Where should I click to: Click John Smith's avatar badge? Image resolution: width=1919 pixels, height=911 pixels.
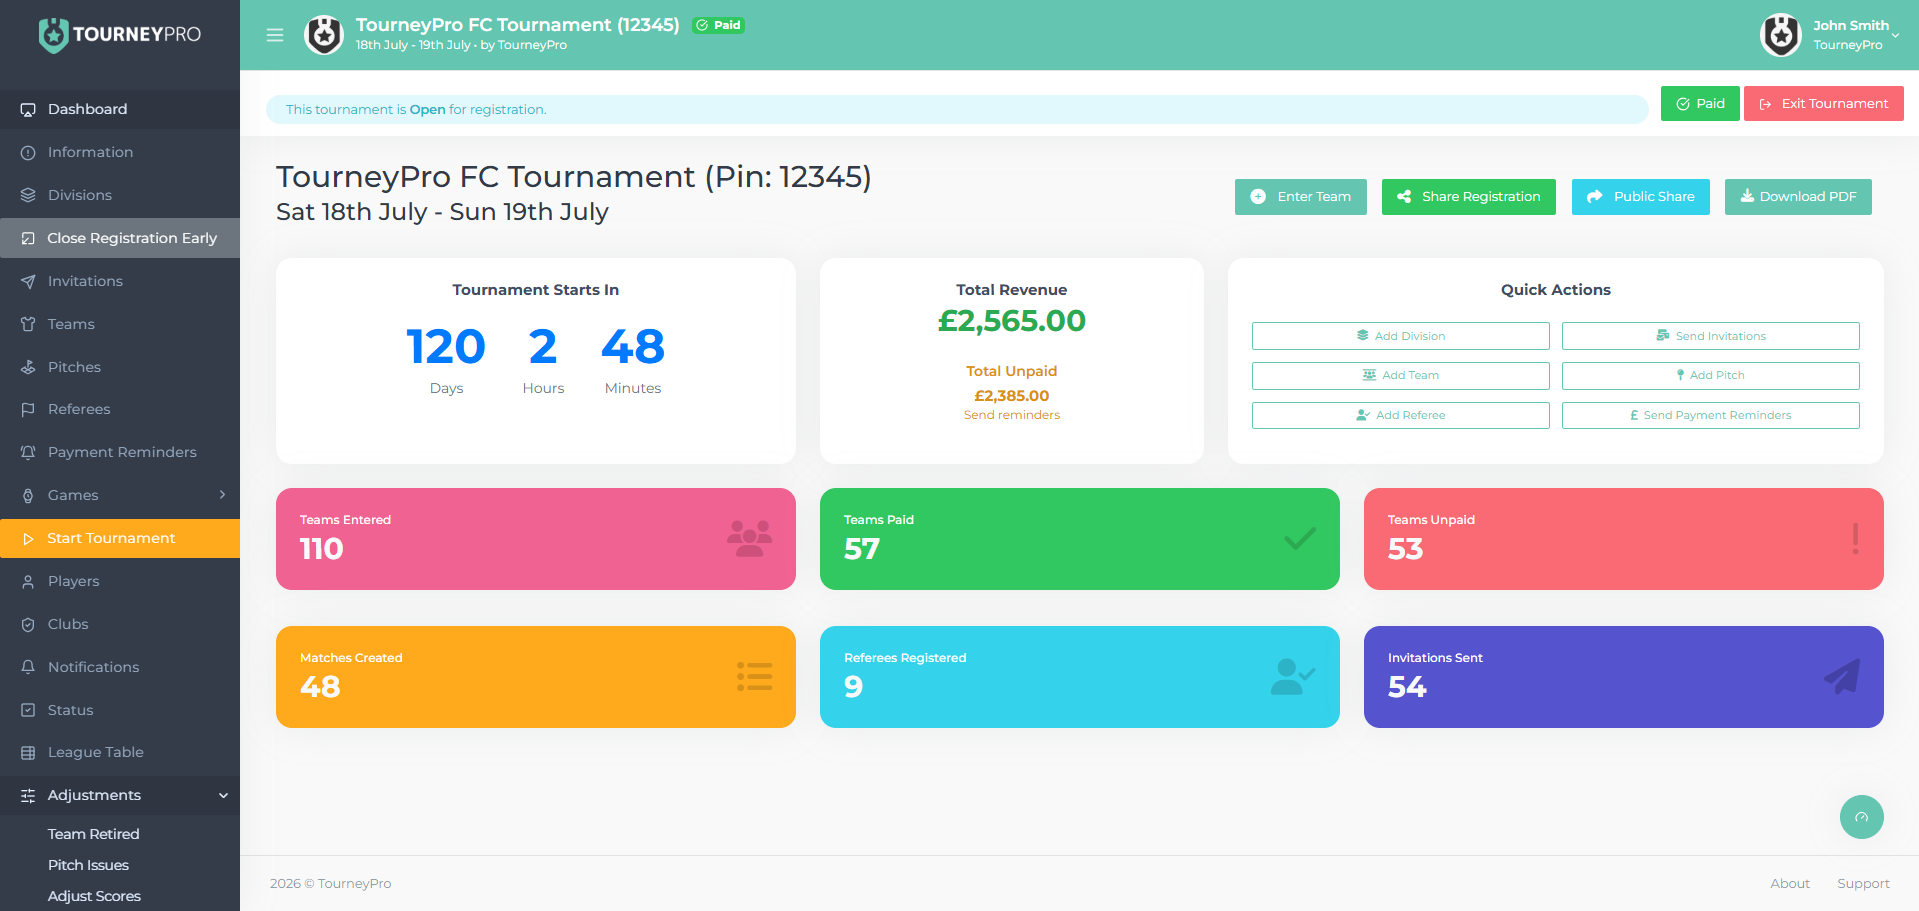pos(1780,33)
